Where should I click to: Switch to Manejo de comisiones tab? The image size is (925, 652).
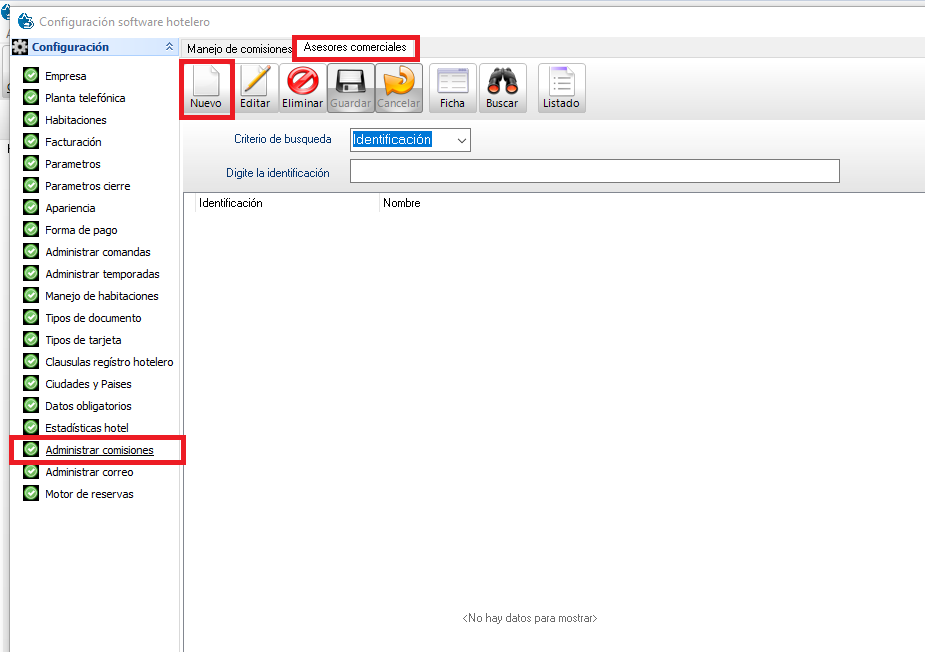coord(238,48)
